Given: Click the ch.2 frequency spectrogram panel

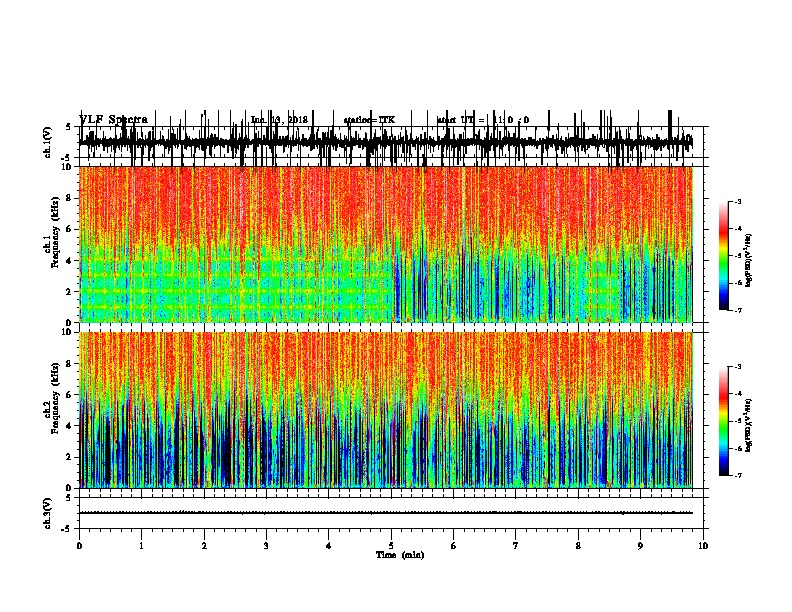Looking at the screenshot, I should pyautogui.click(x=385, y=410).
